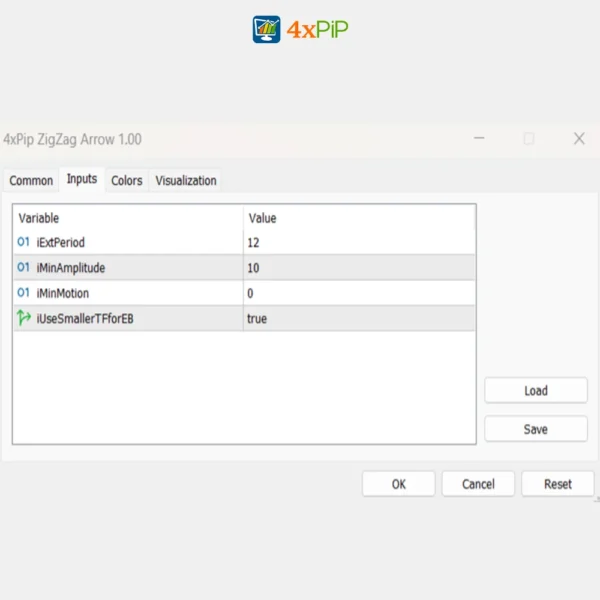
Task: Restore the defaults with the Reset button
Action: (558, 484)
